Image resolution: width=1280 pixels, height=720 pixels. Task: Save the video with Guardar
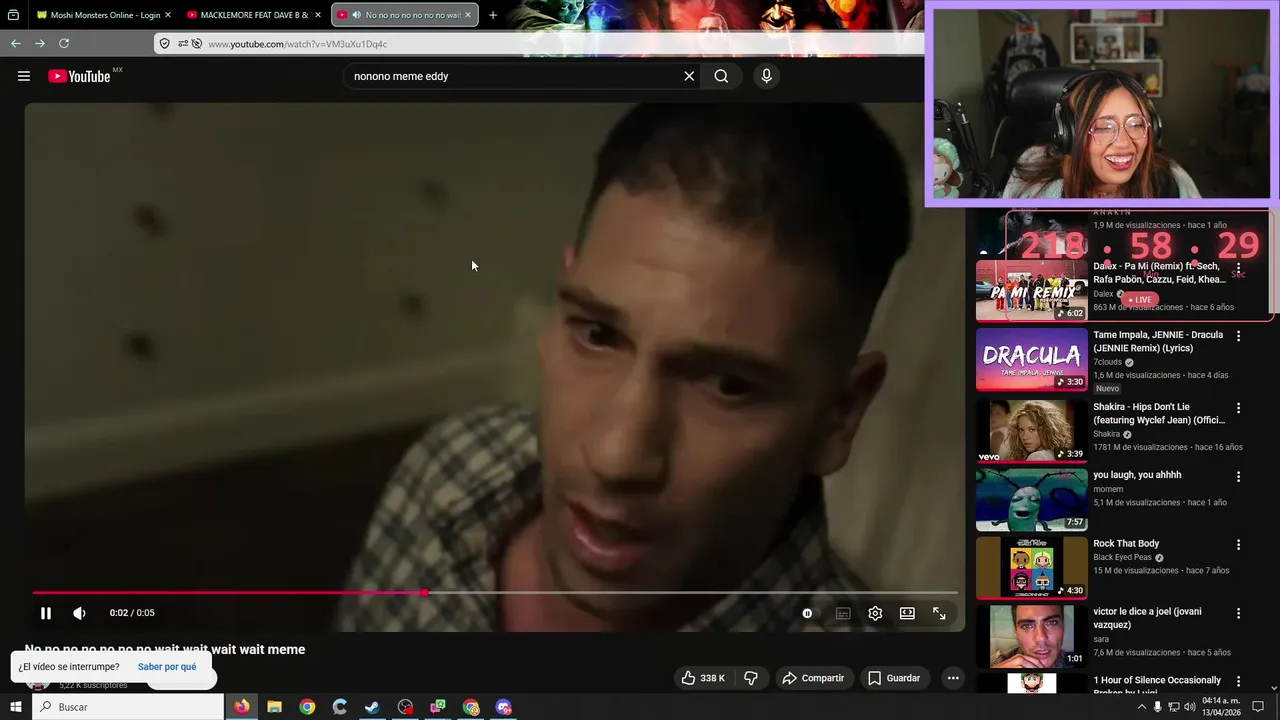click(x=894, y=678)
